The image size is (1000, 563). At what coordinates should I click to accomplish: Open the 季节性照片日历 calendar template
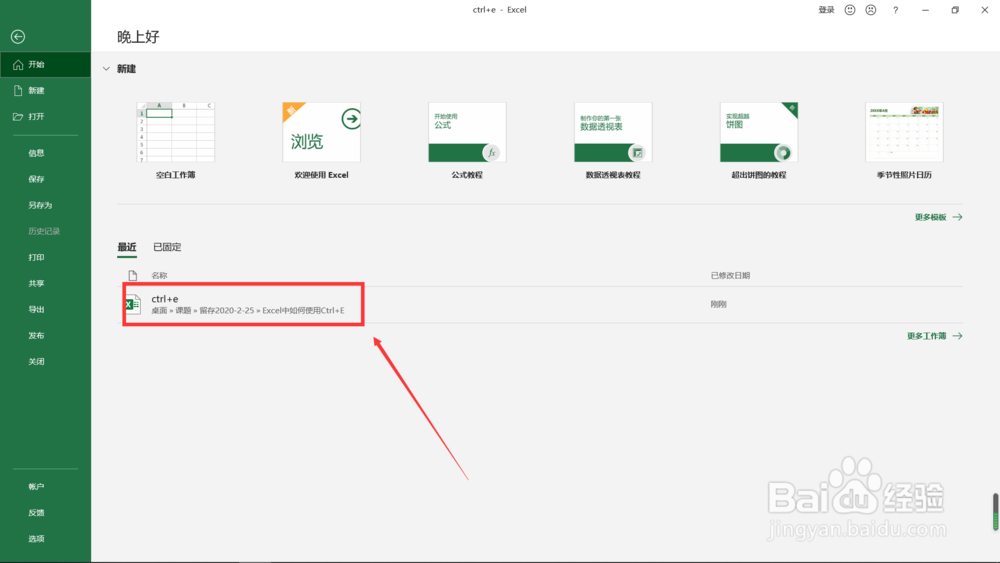coord(904,140)
